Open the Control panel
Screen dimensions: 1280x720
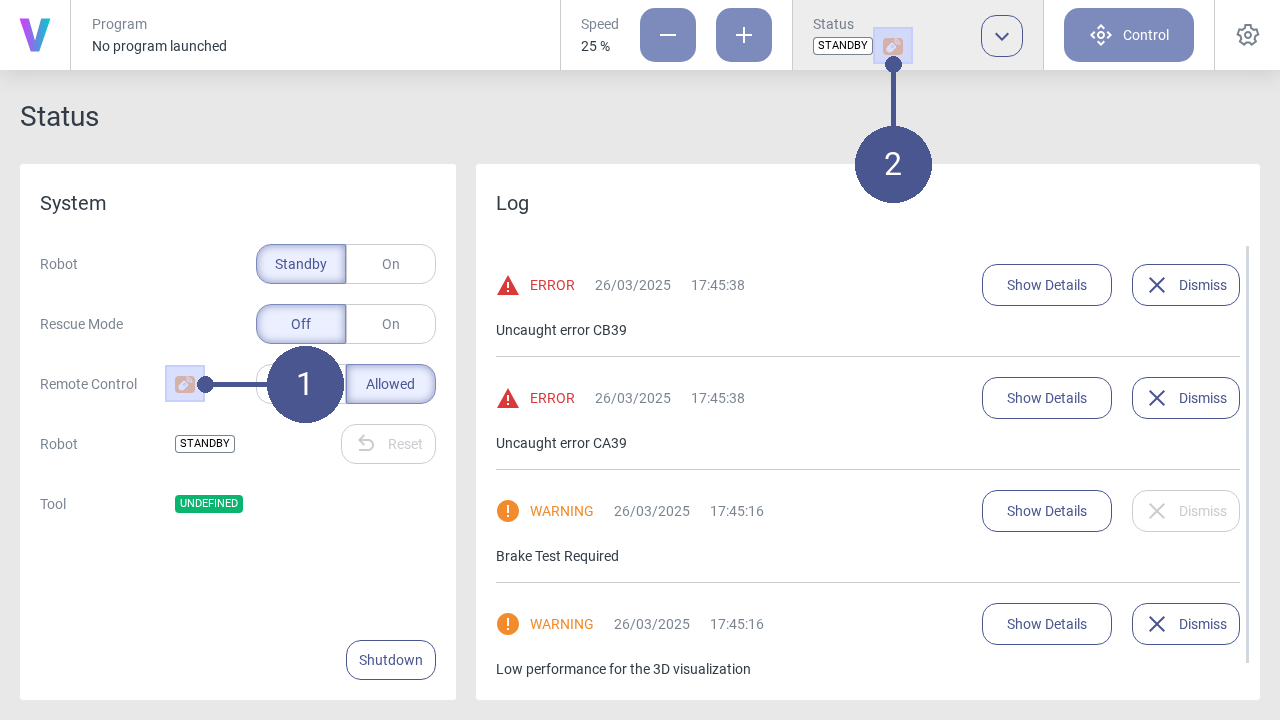tap(1128, 35)
